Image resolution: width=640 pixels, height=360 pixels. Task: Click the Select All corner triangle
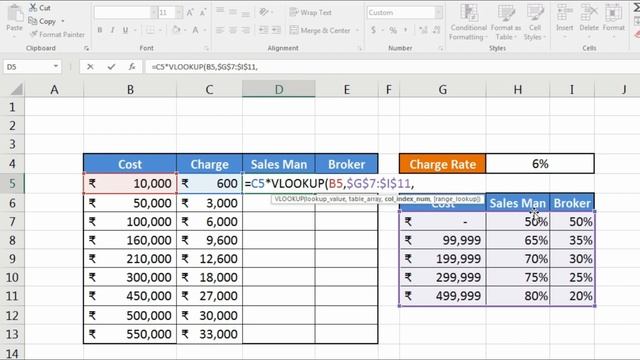point(16,89)
